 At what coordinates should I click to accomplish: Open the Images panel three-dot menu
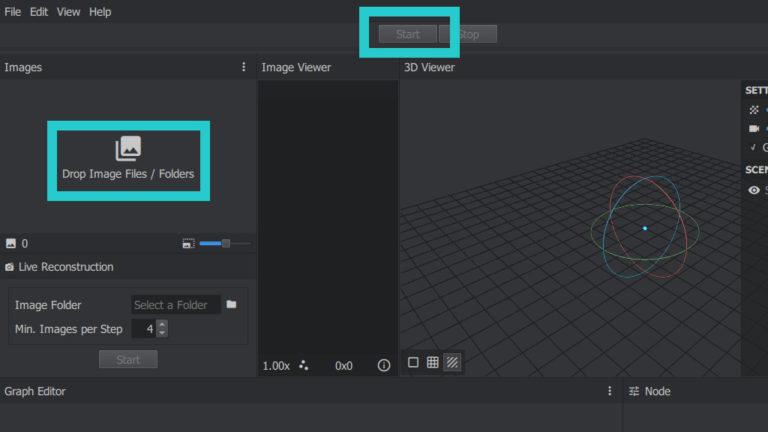243,67
